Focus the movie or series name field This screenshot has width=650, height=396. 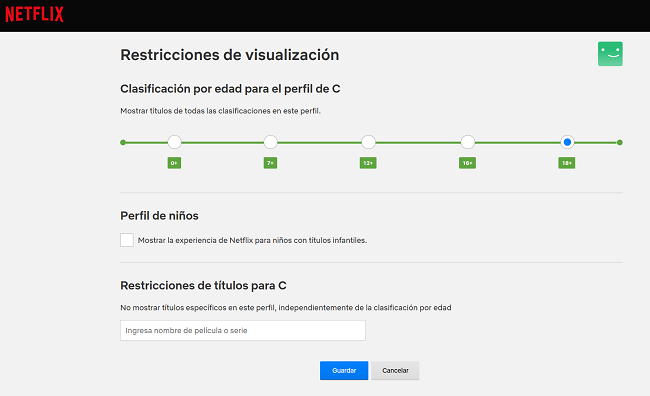[243, 330]
